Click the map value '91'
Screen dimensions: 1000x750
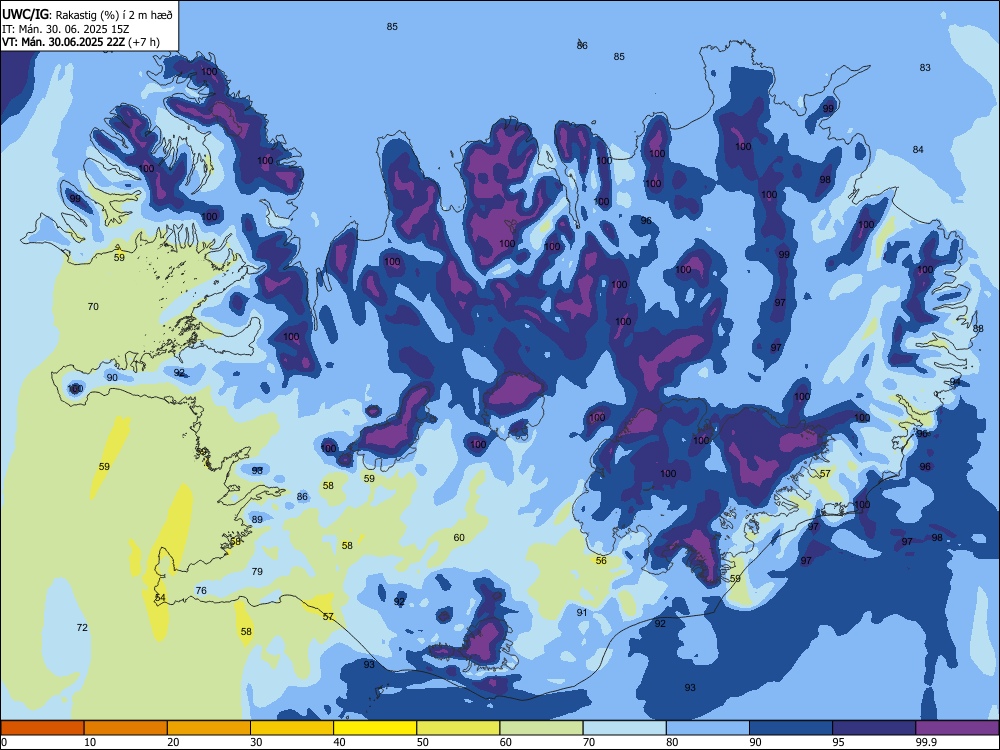(x=582, y=612)
